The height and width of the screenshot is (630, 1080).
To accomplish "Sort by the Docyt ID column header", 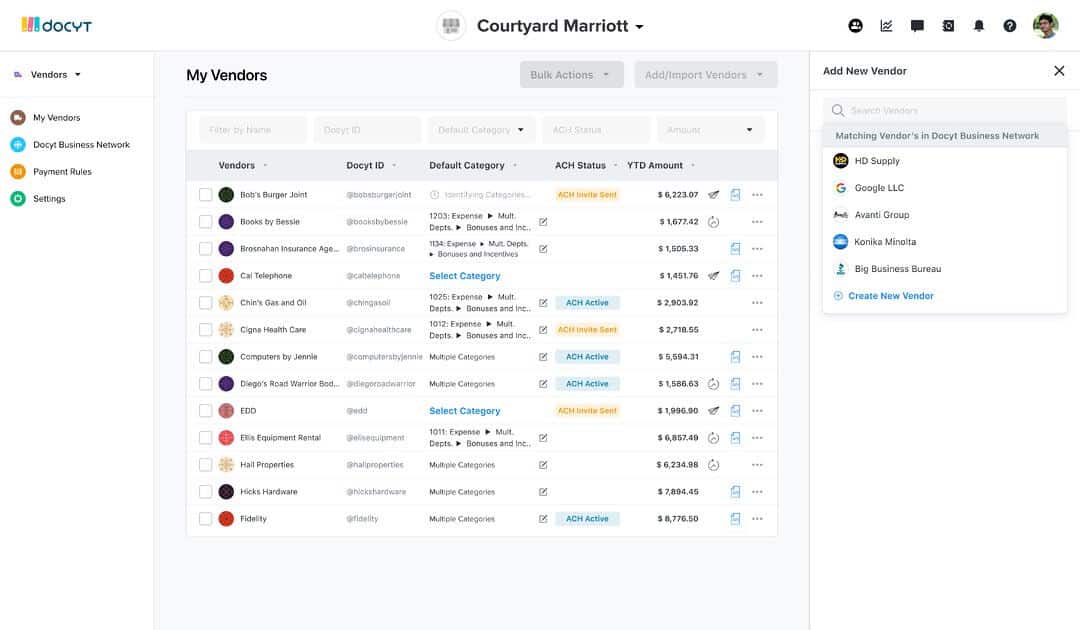I will (365, 165).
